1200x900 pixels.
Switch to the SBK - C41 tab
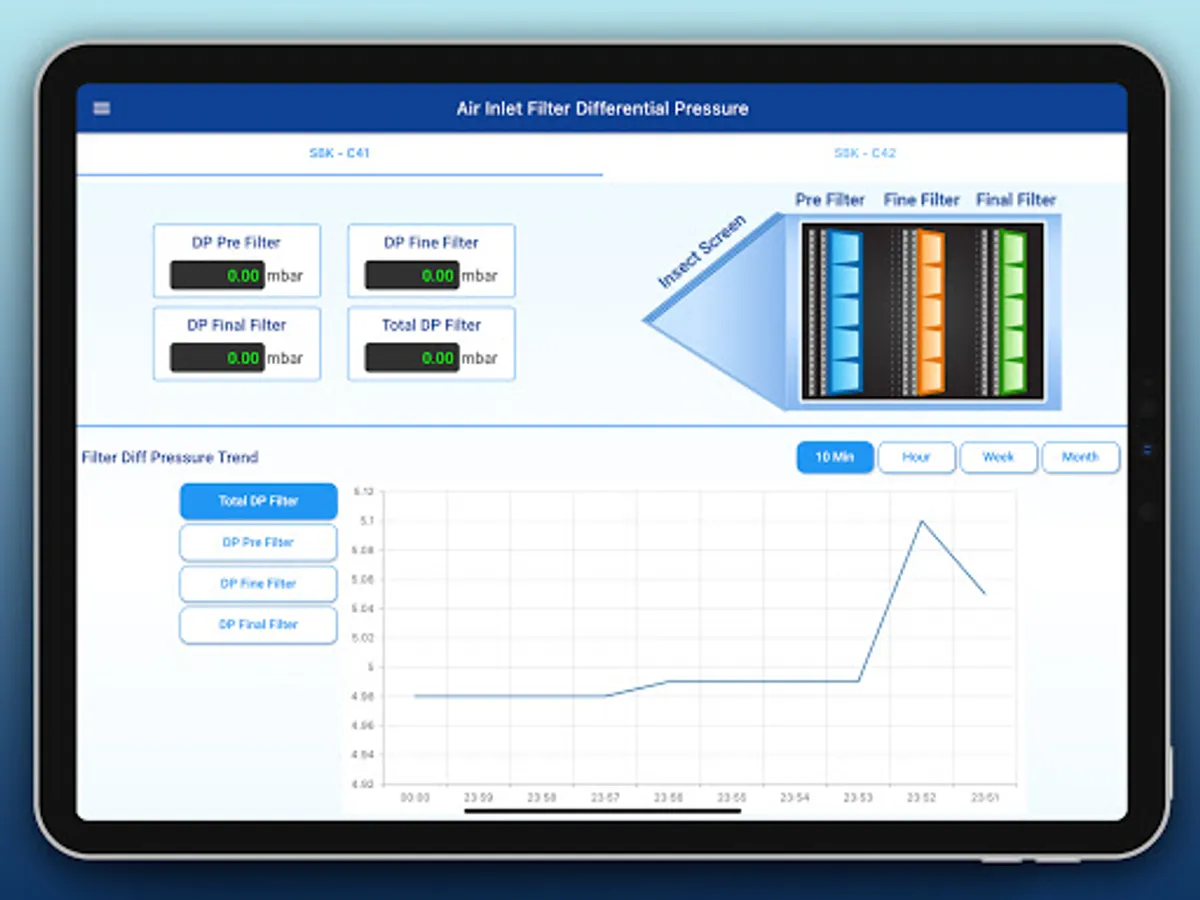[x=339, y=154]
